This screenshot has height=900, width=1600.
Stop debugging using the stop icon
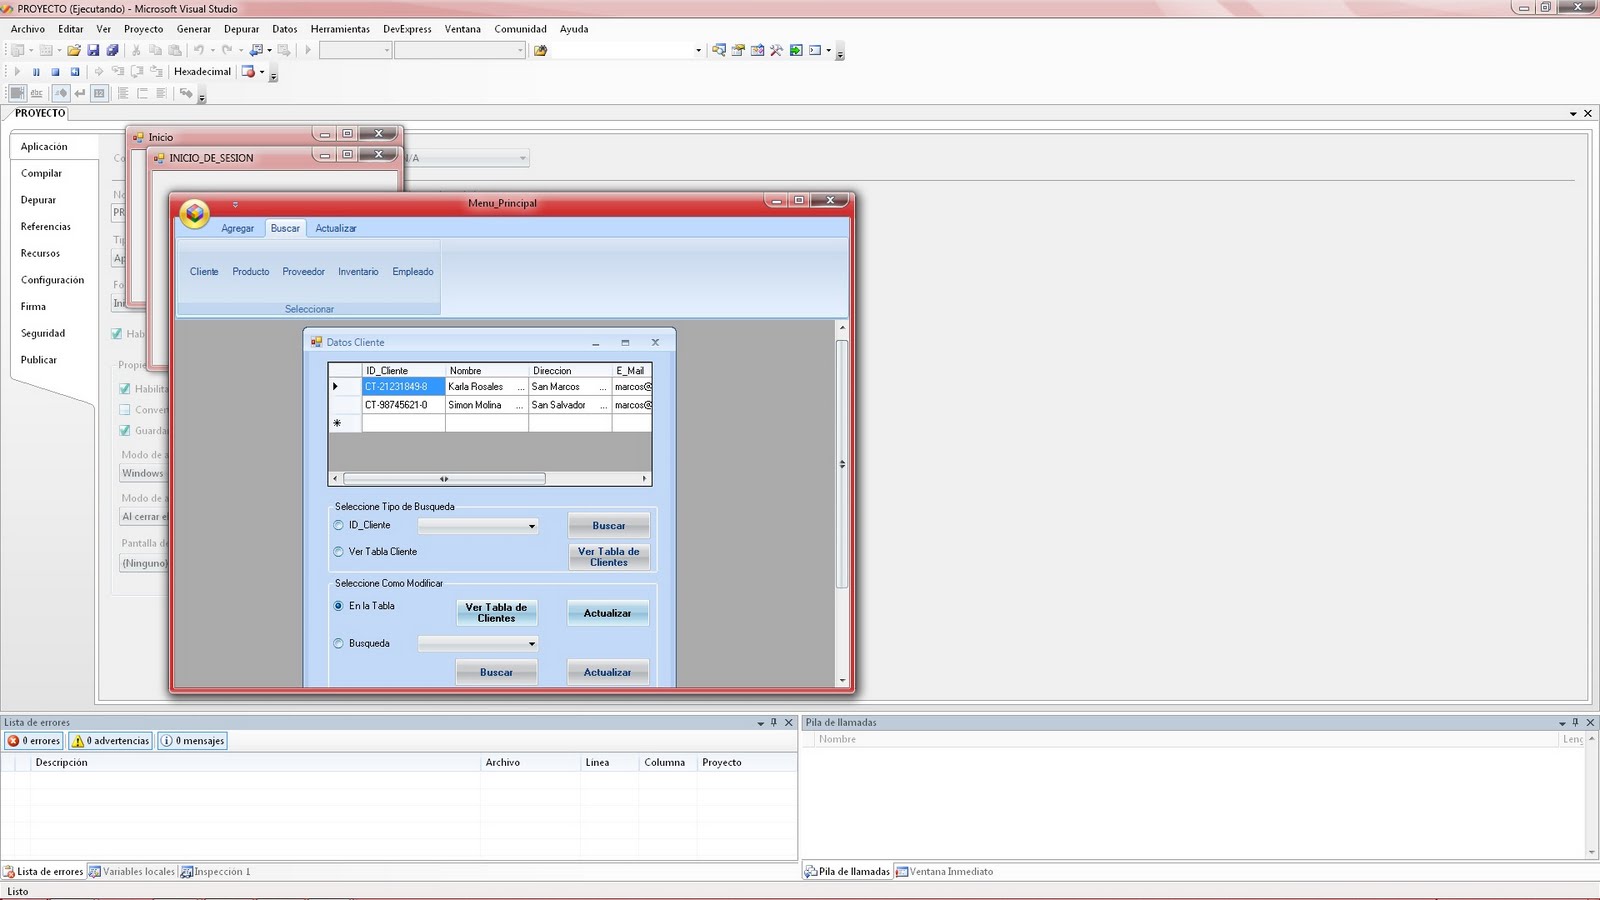[56, 72]
